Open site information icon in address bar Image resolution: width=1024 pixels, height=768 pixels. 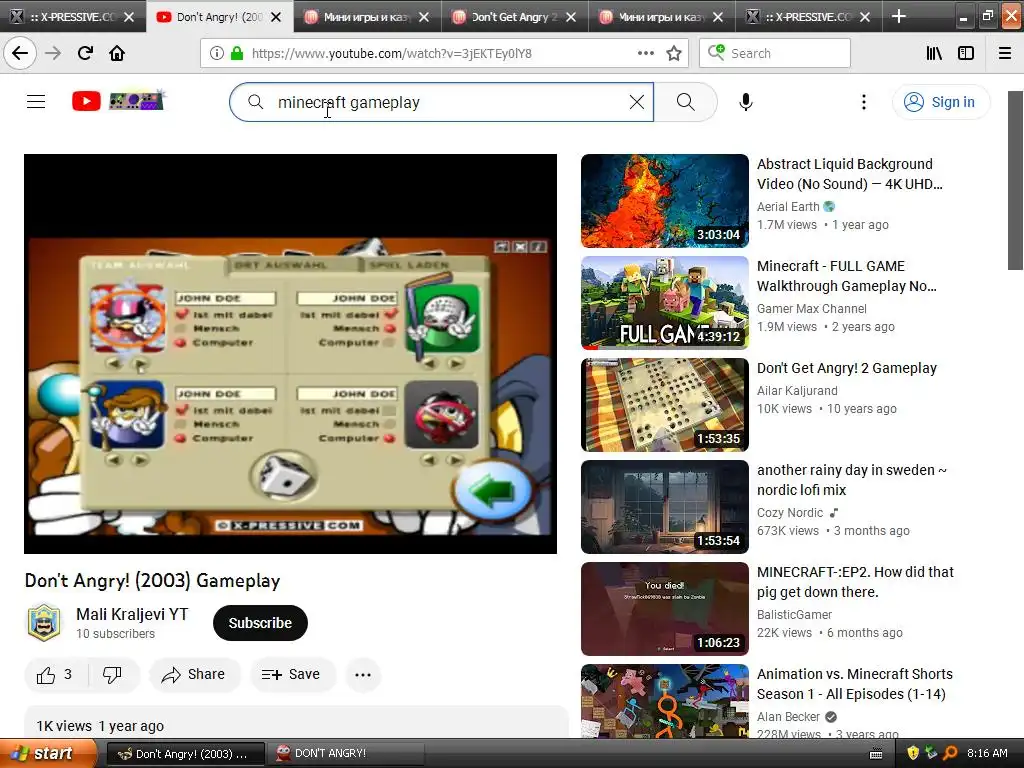click(x=216, y=54)
